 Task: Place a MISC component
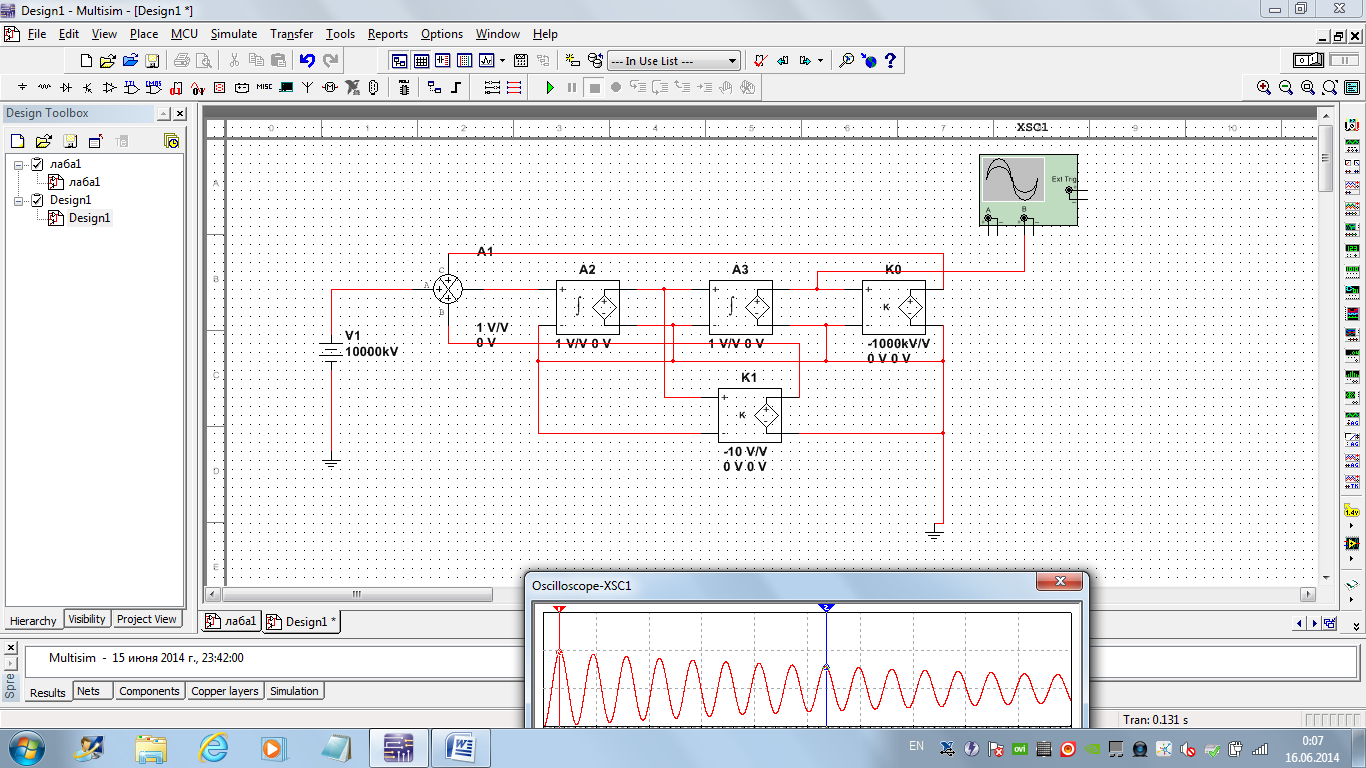pos(264,88)
